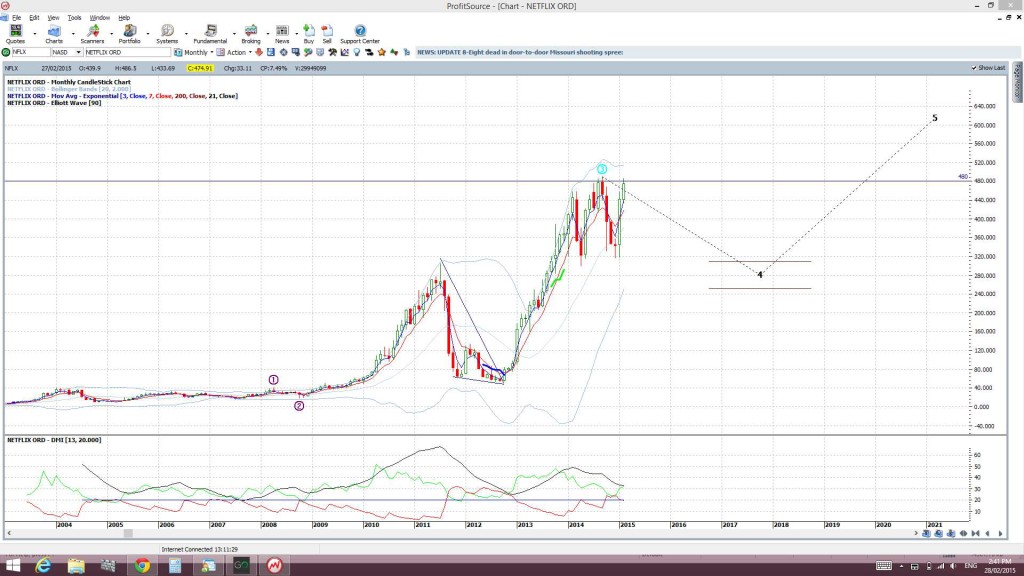Expand the Systems dropdown arrow
Image resolution: width=1024 pixels, height=576 pixels.
pos(186,33)
